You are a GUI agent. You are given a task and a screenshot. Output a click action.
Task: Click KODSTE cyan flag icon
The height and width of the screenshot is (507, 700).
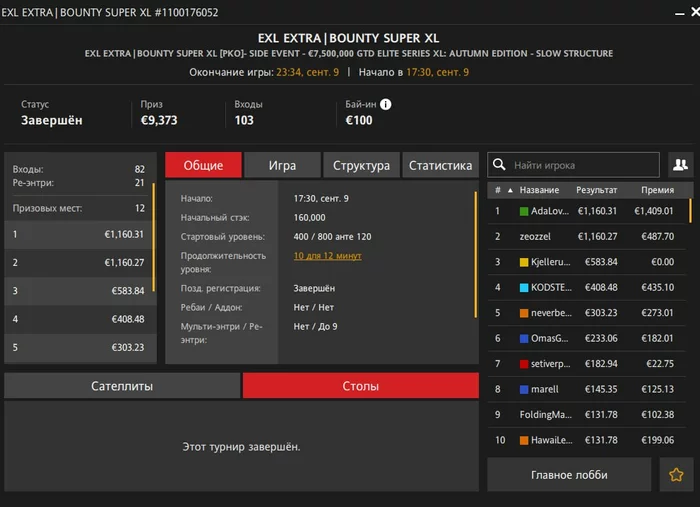tap(524, 287)
